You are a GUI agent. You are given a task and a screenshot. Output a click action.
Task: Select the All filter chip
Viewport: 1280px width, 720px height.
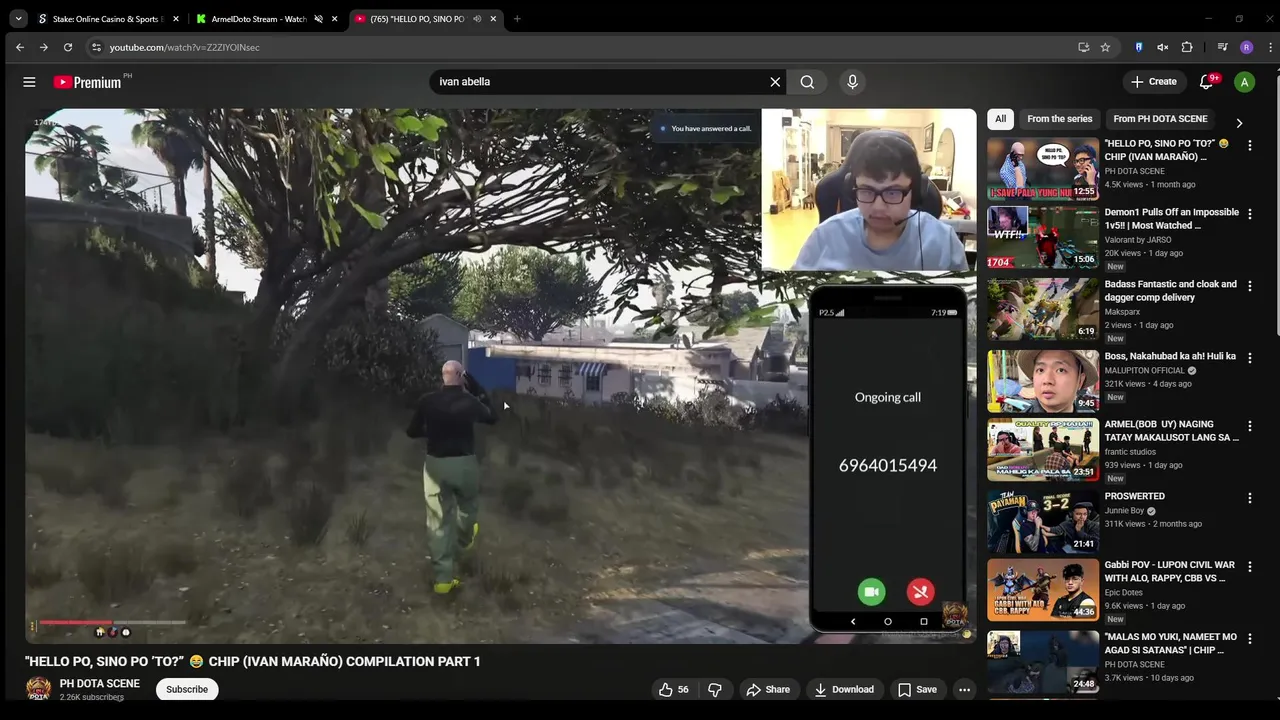1000,119
